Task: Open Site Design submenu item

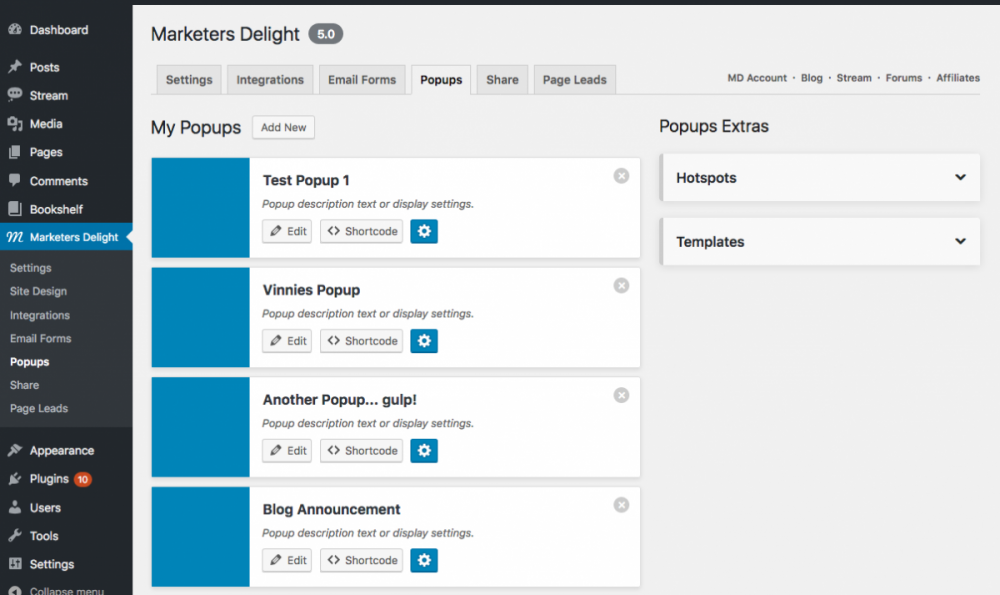Action: (38, 291)
